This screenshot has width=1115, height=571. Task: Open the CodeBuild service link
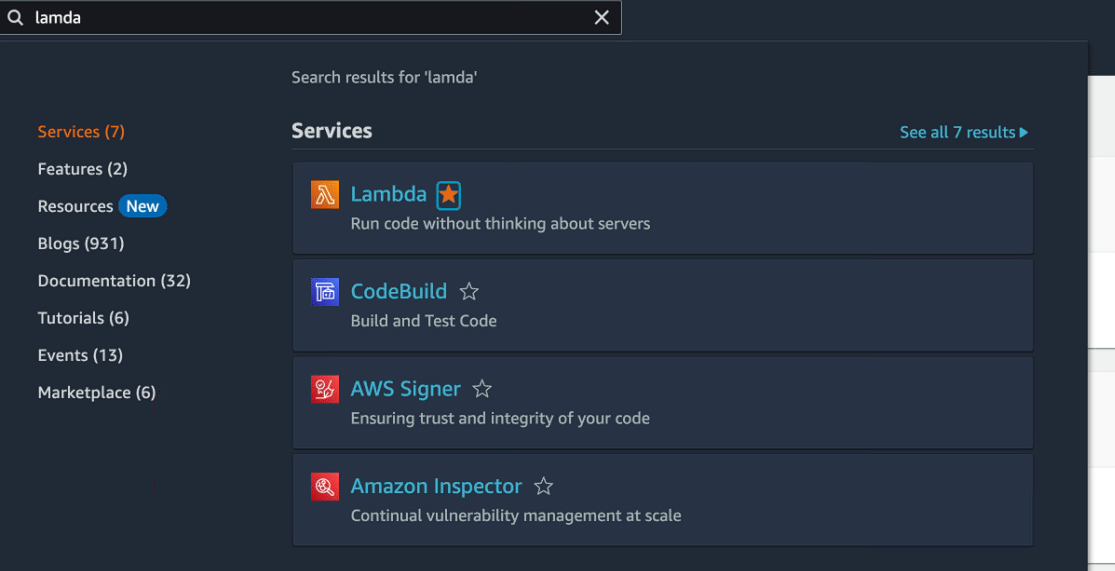tap(399, 292)
